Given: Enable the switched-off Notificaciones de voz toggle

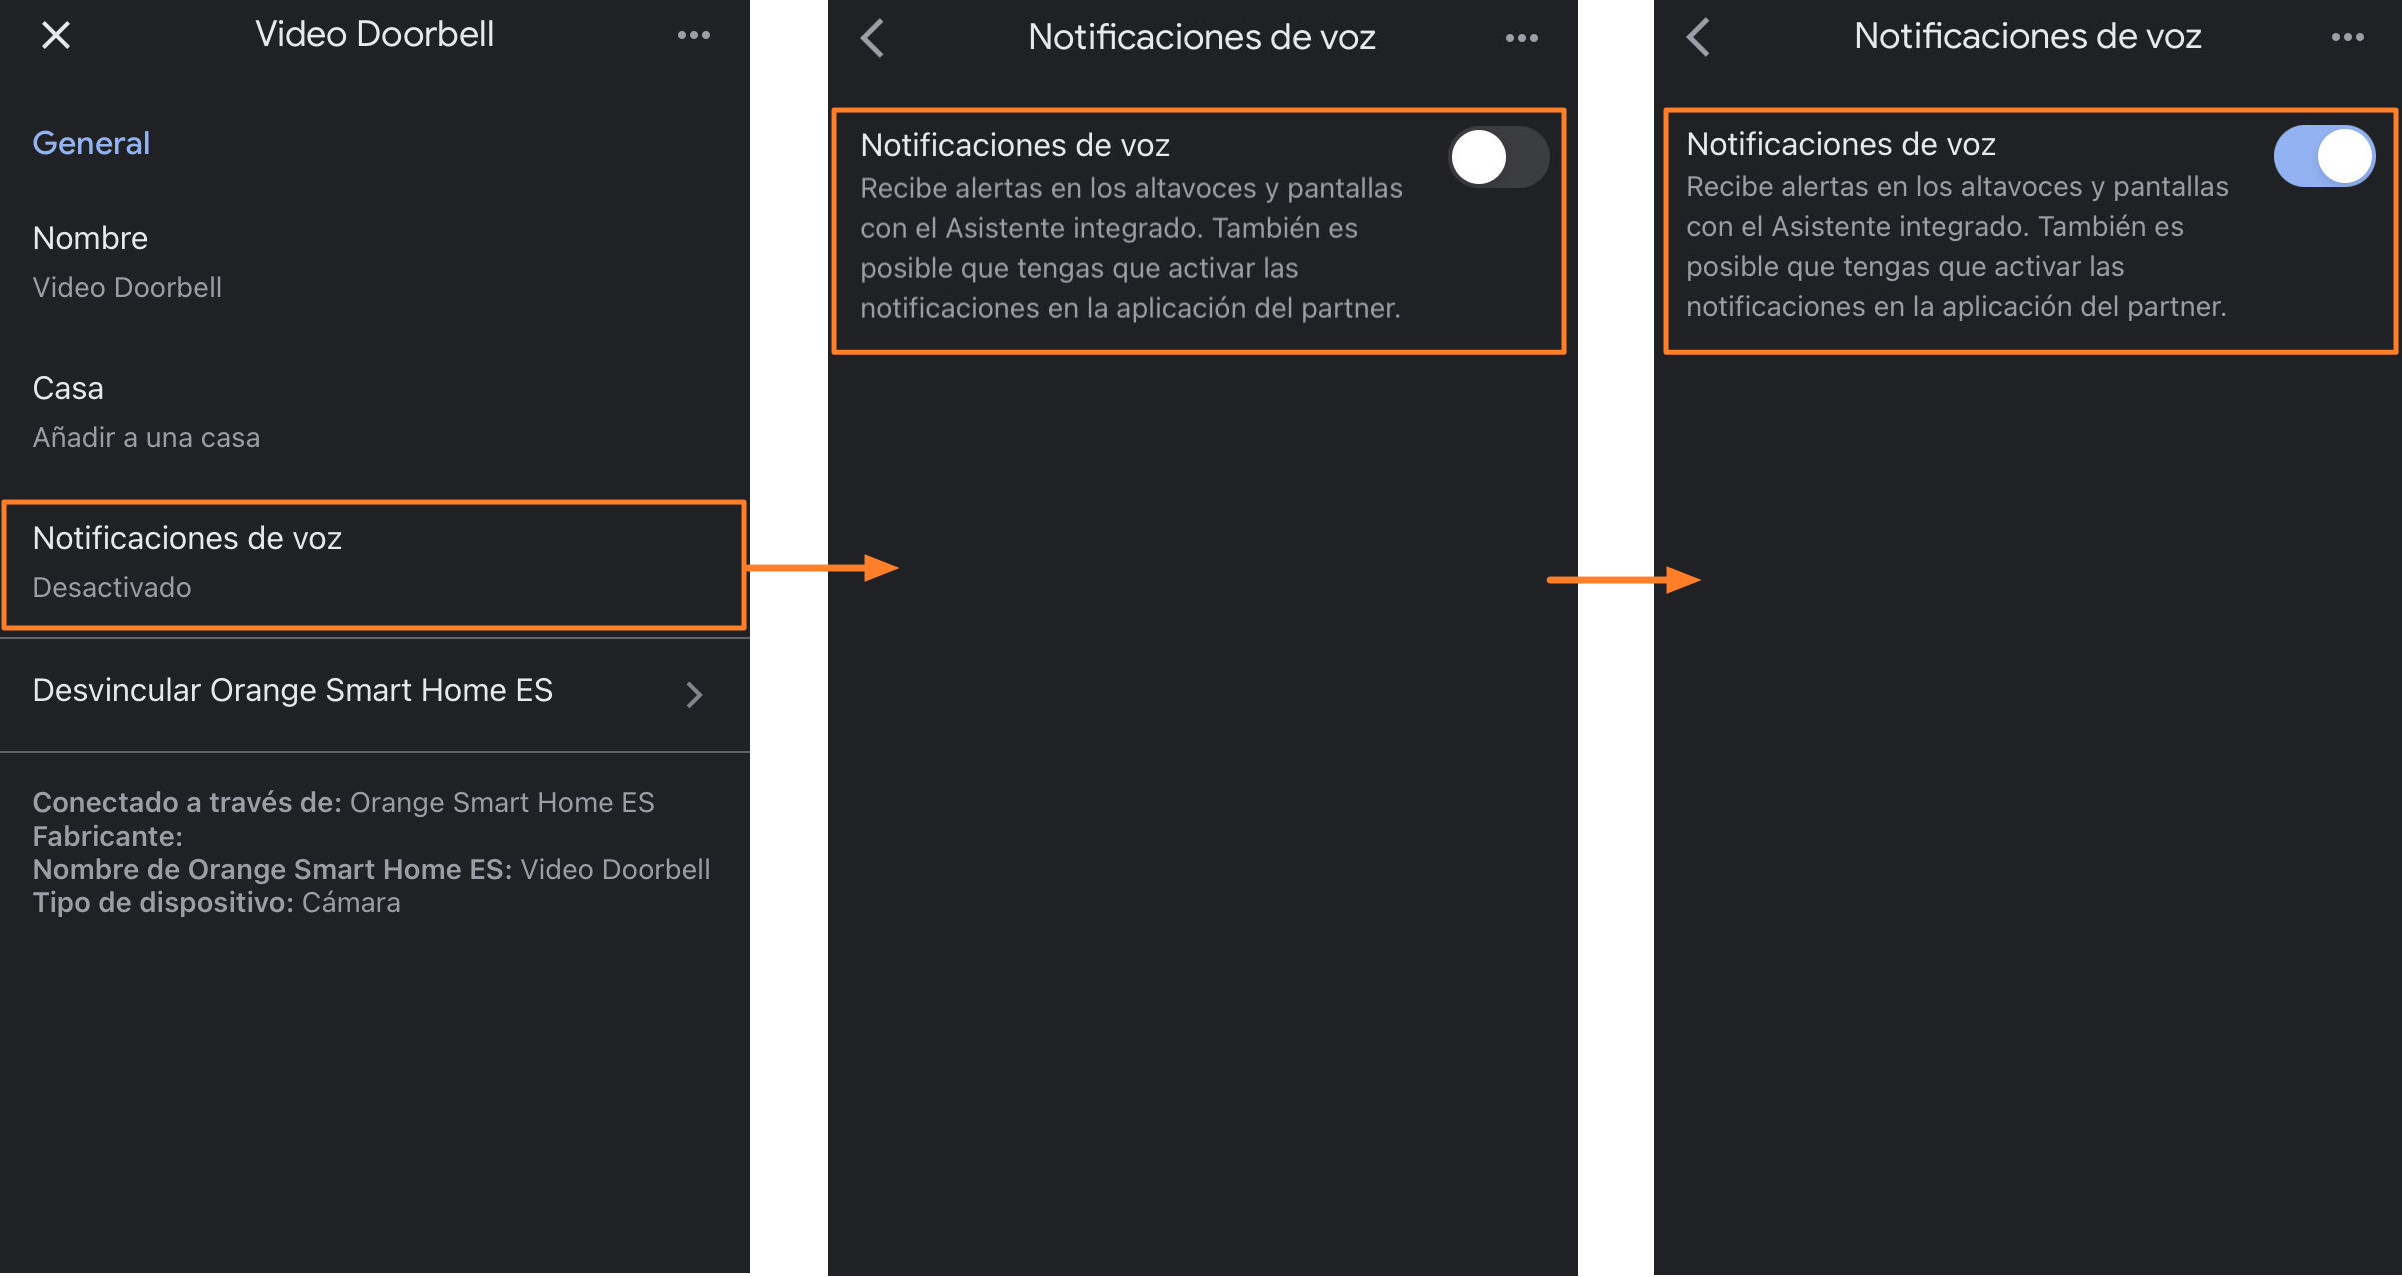Looking at the screenshot, I should coord(1498,158).
